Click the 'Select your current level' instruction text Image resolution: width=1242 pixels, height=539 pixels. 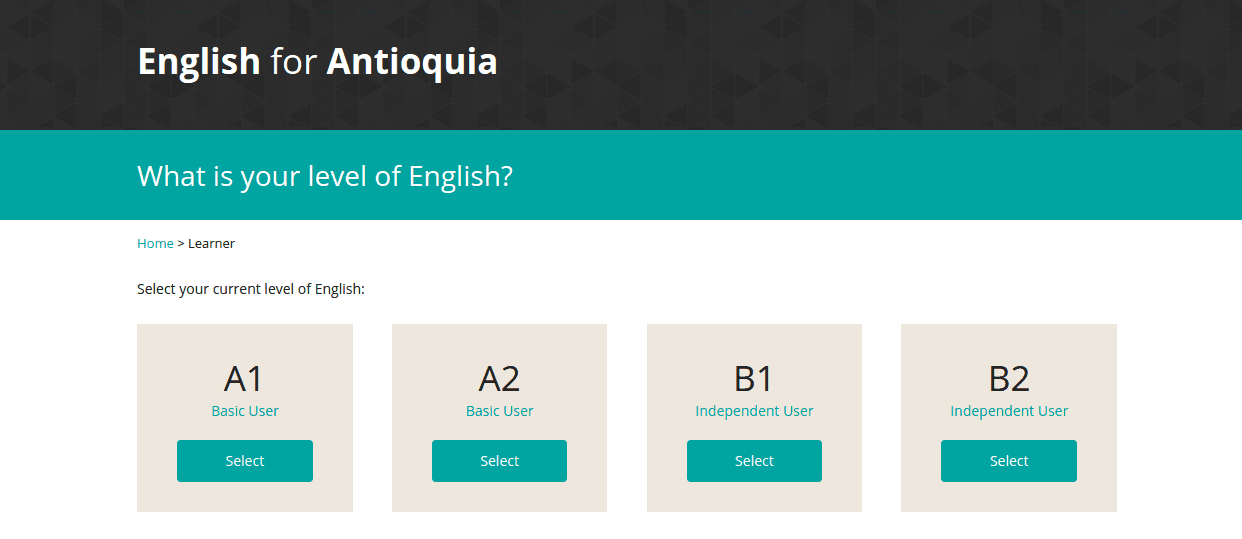click(251, 289)
